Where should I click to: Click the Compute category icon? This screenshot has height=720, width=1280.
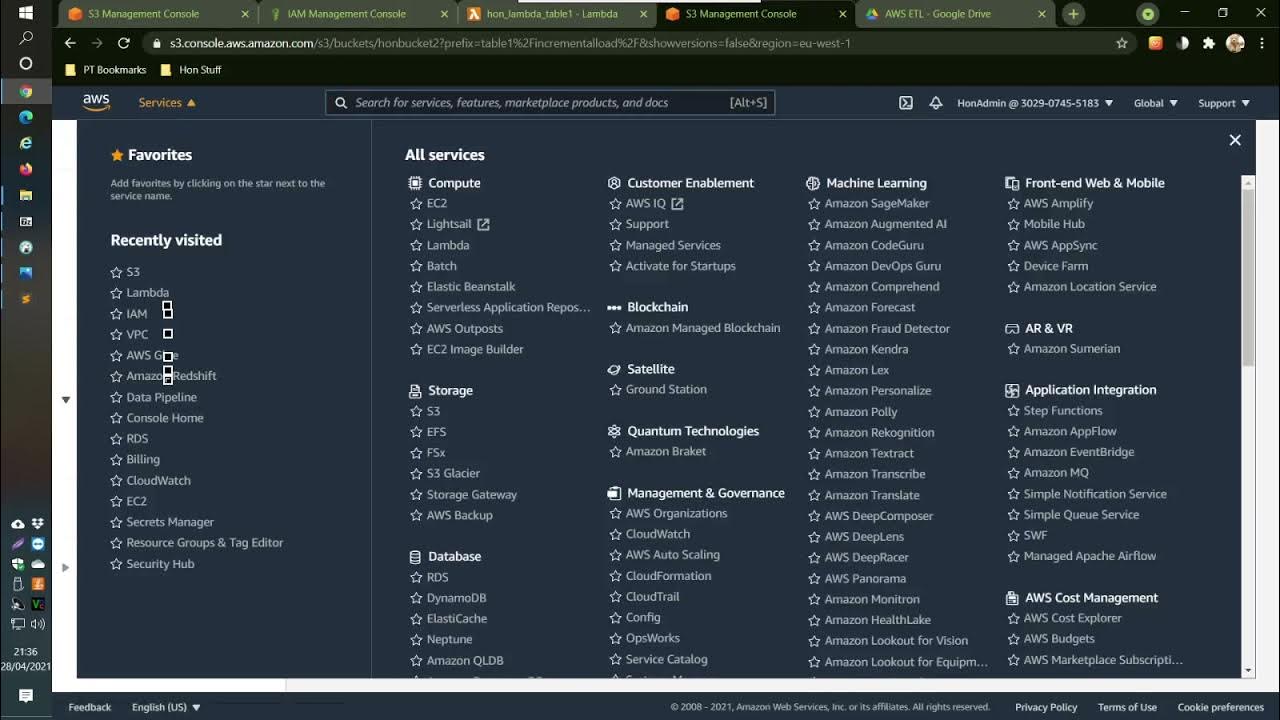point(415,183)
